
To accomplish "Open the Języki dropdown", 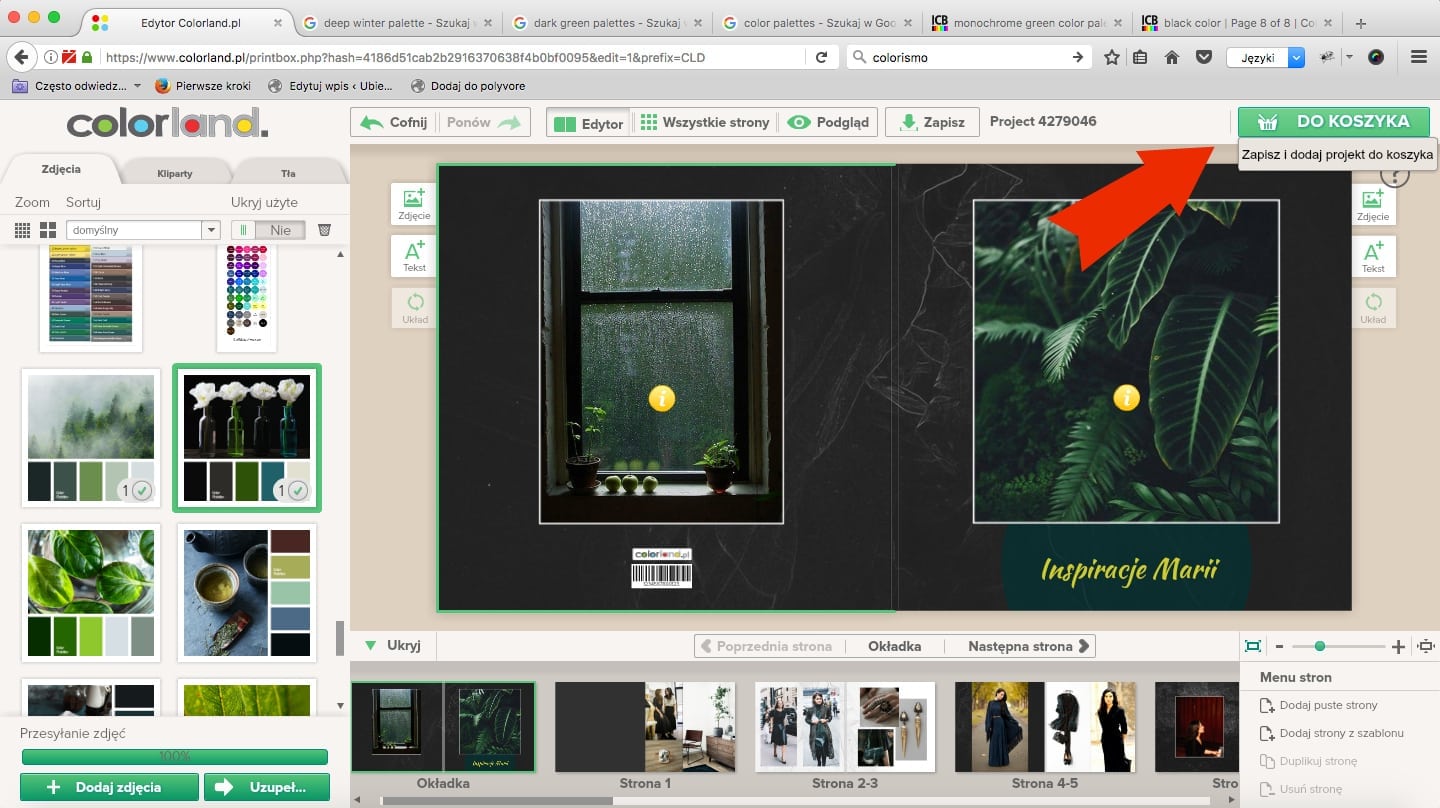I will (1266, 57).
